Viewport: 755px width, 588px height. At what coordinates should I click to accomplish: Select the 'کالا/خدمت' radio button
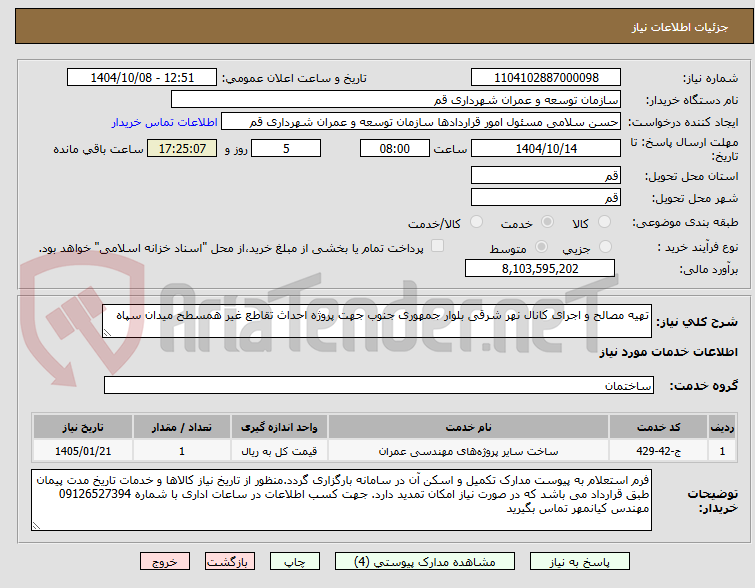point(476,222)
